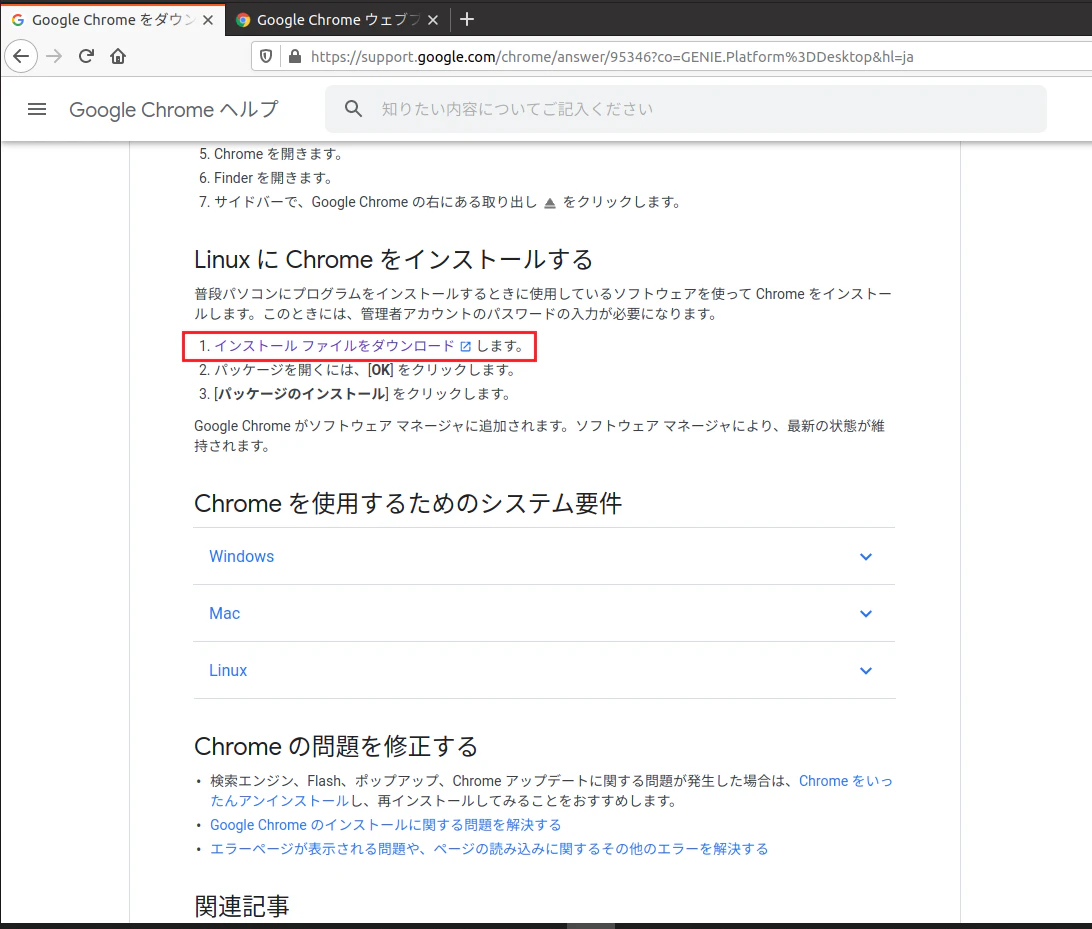Expand the Linux system requirements section
This screenshot has width=1092, height=929.
click(544, 671)
